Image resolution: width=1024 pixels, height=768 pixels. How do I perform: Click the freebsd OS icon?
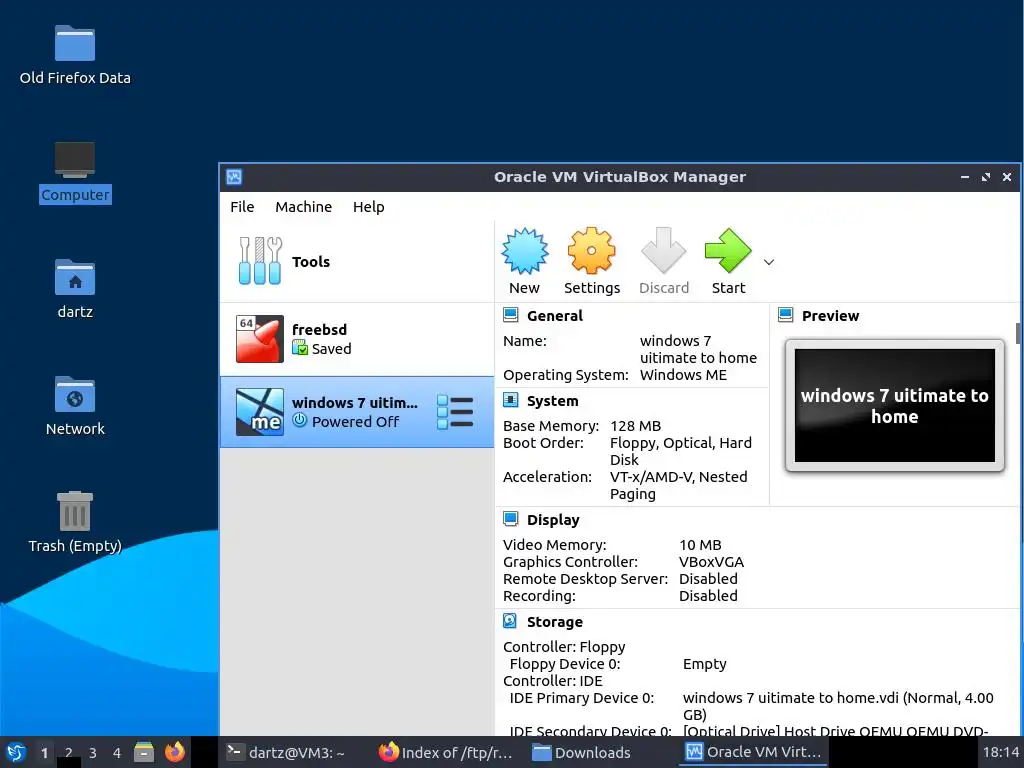(260, 339)
